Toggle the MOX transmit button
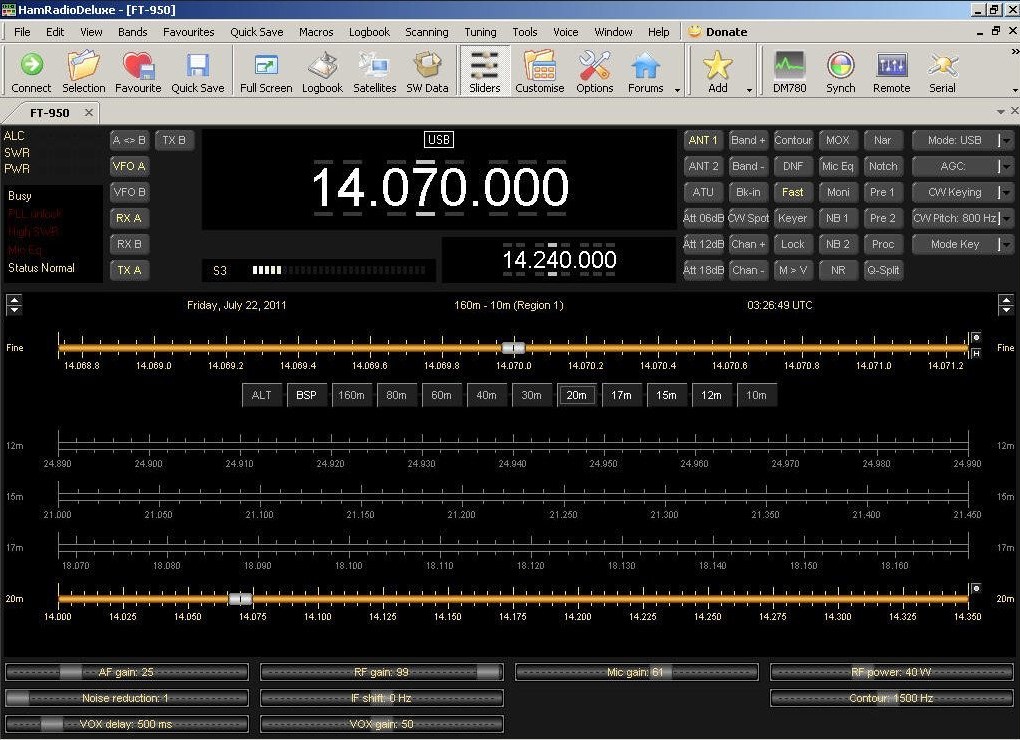The image size is (1020, 740). pyautogui.click(x=838, y=140)
